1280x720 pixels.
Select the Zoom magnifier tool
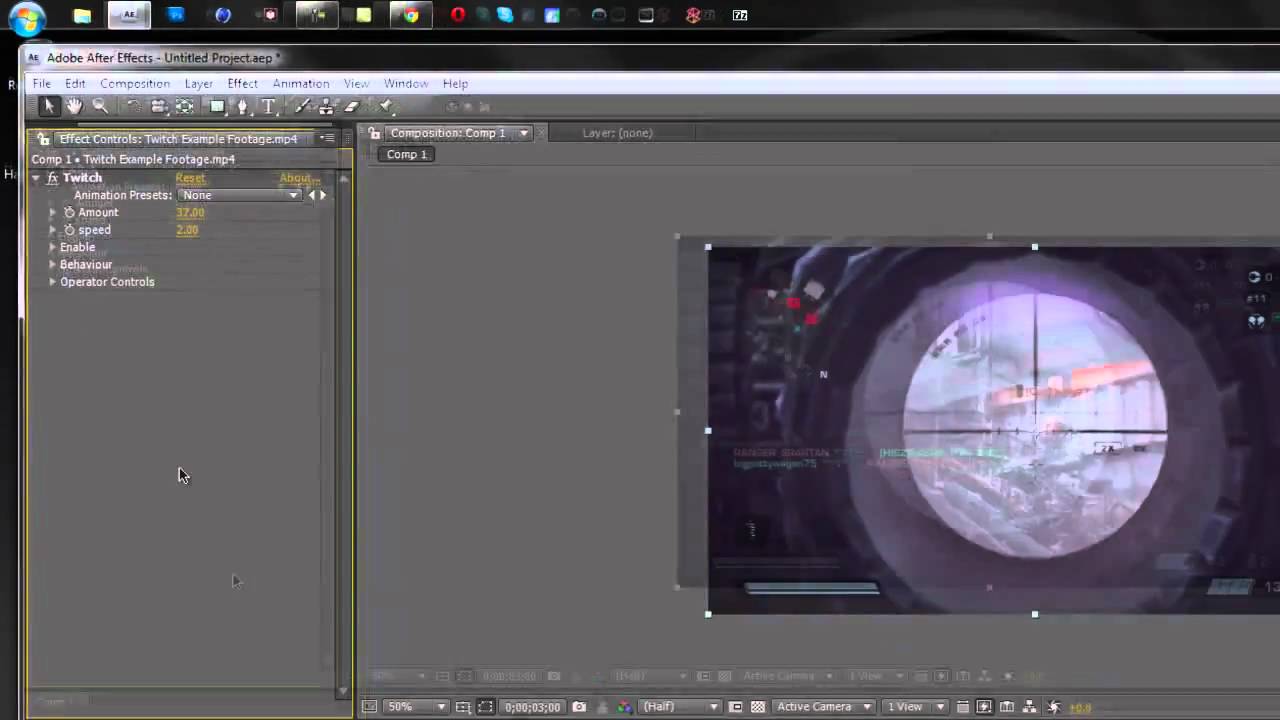point(100,106)
